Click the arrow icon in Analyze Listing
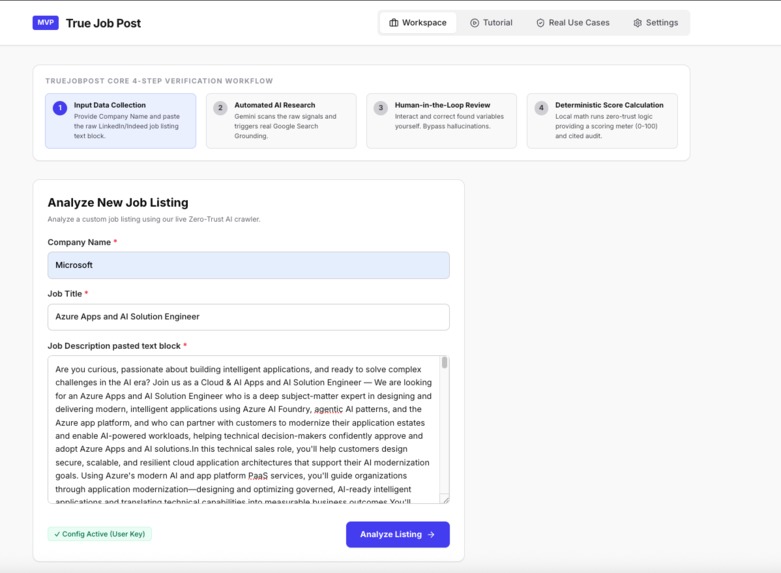 click(x=431, y=535)
